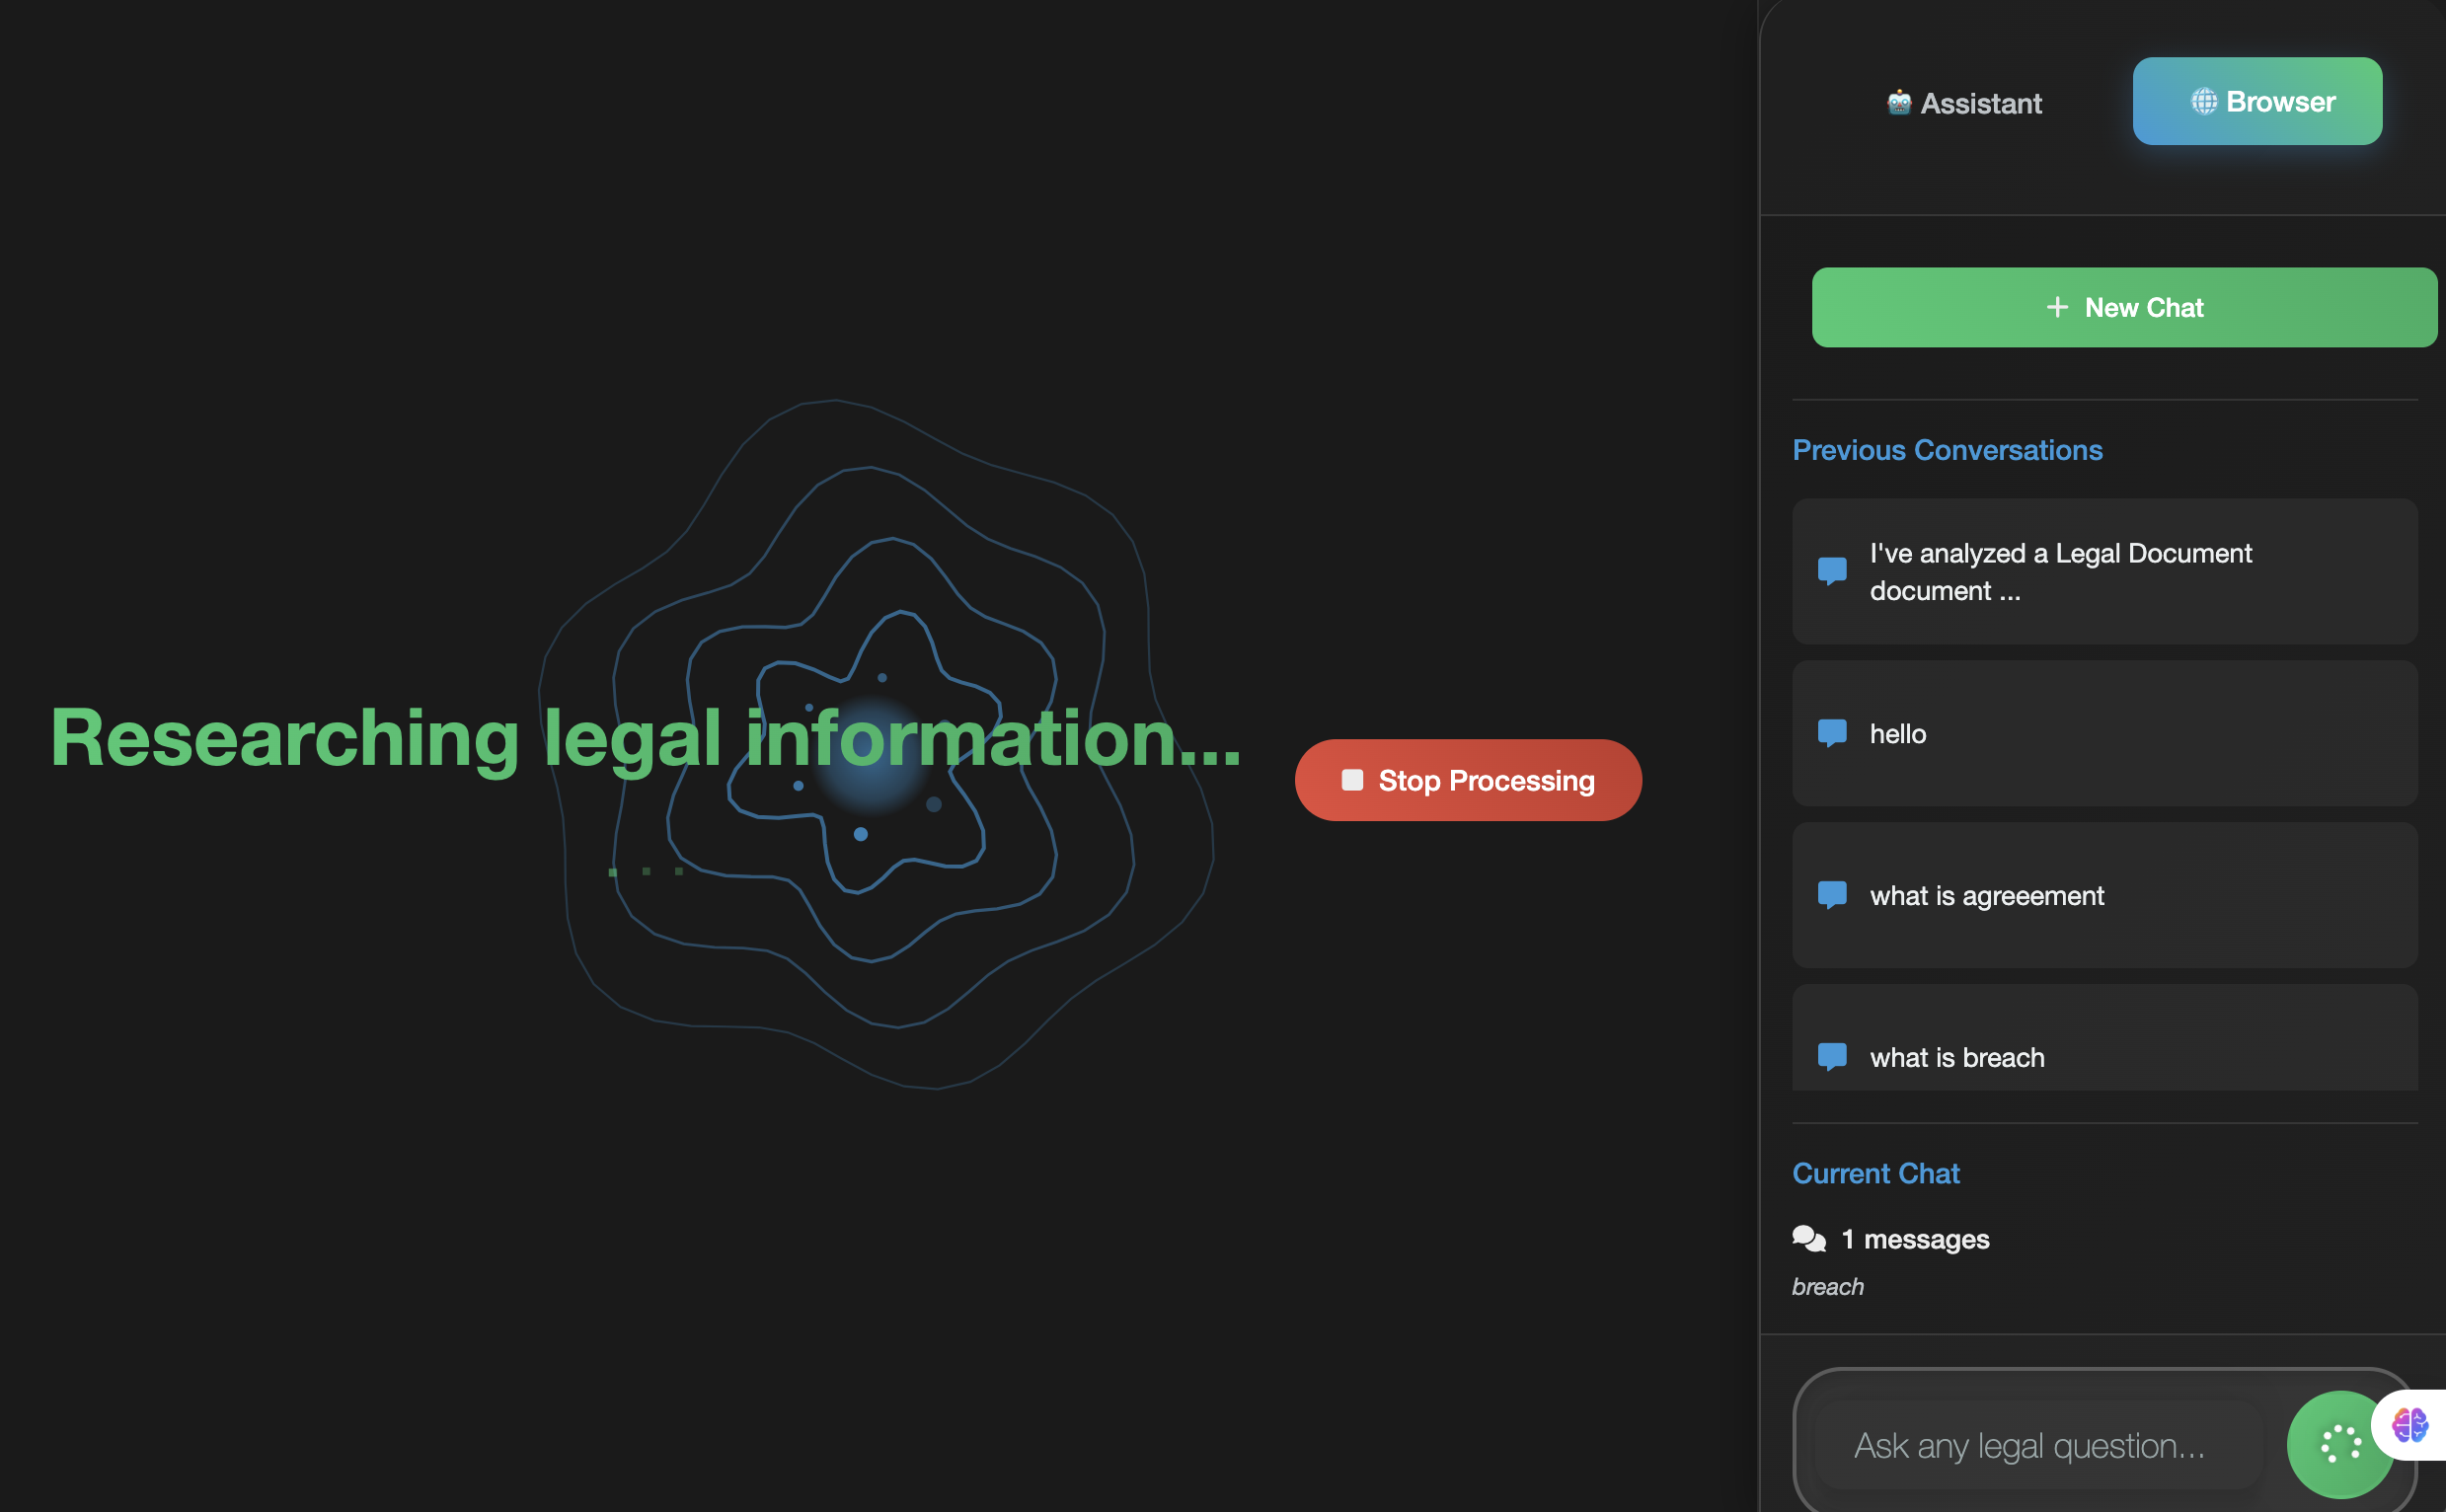Open 'I've analyzed a Legal Document' conversation
Viewport: 2446px width, 1512px height.
coord(2104,571)
